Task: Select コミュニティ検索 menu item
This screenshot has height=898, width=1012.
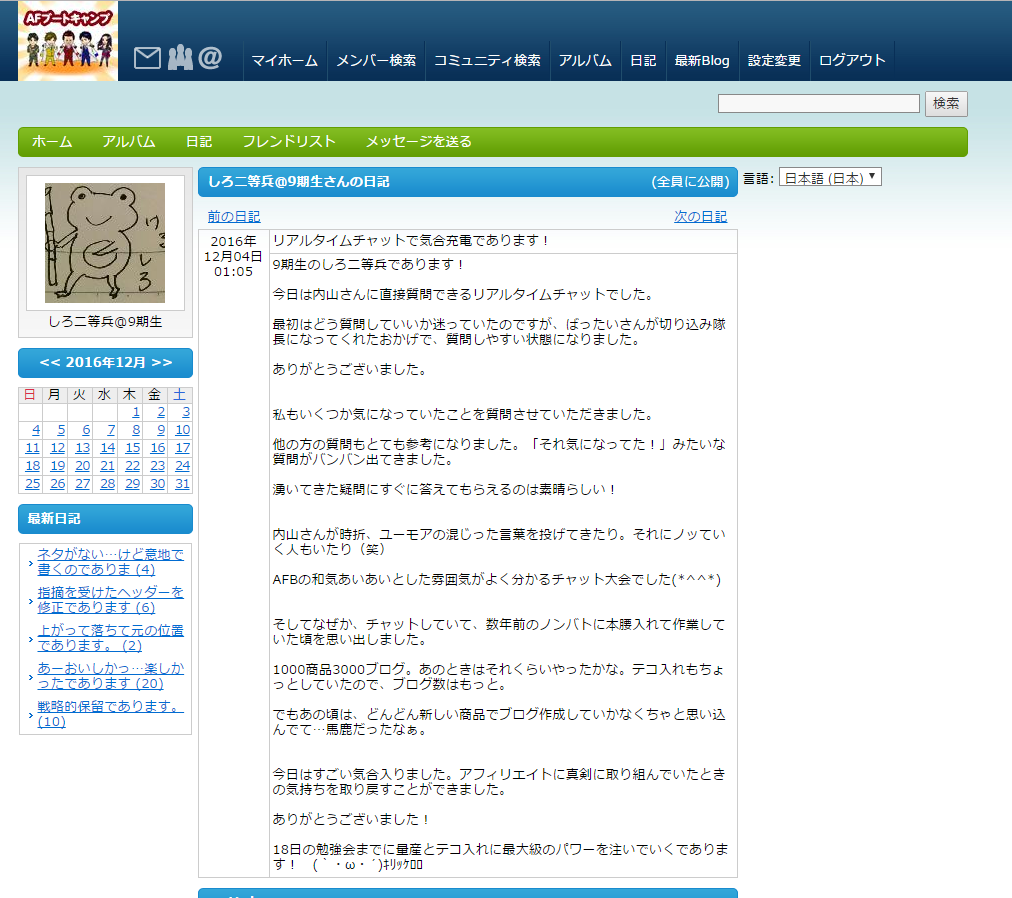Action: 487,60
